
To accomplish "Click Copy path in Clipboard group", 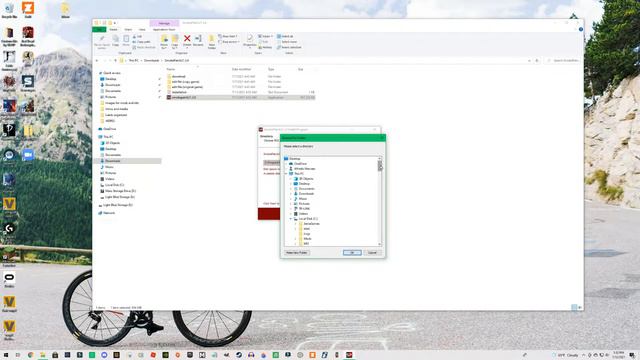I will point(142,42).
